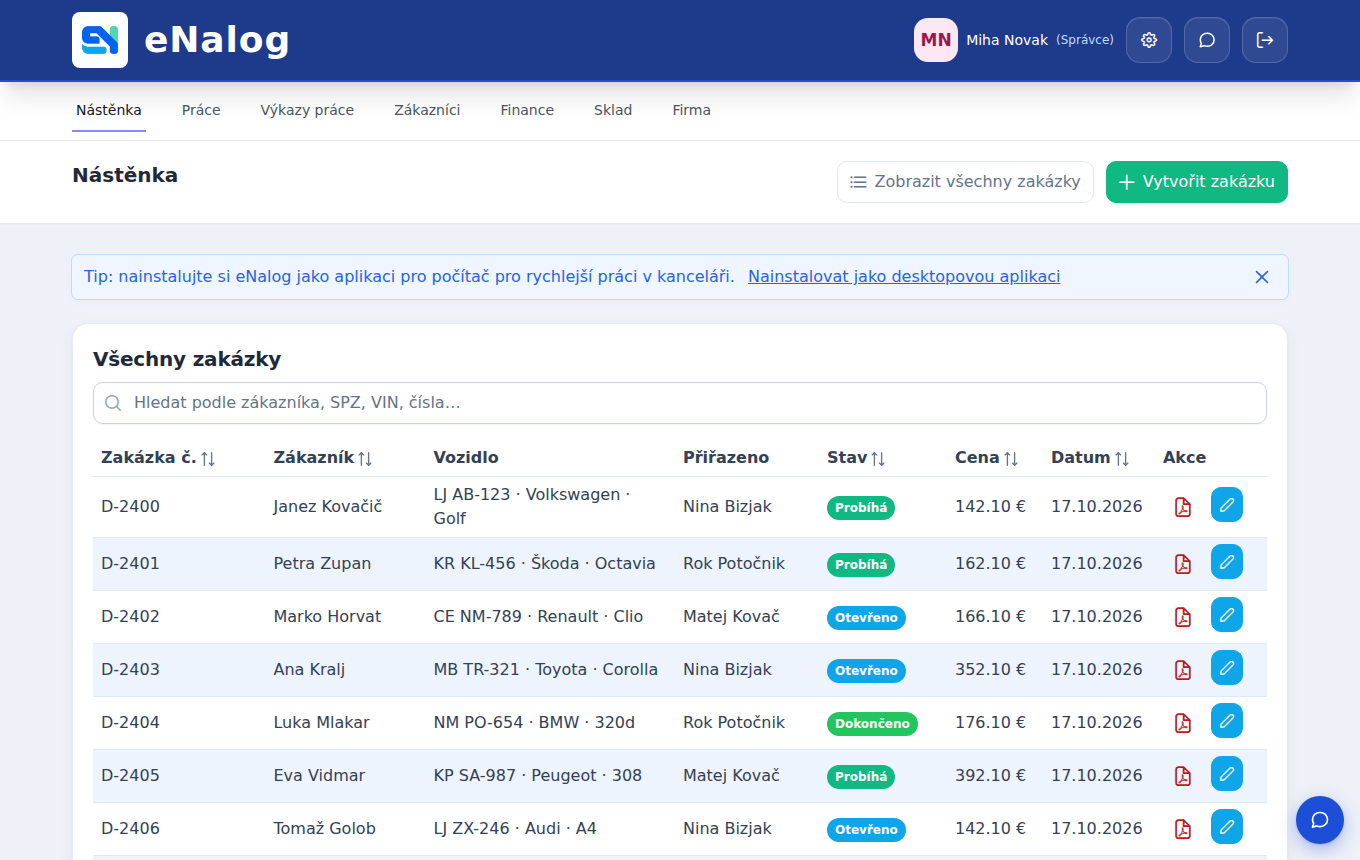Edit Marko Horvat's order
The image size is (1360, 860).
(x=1227, y=615)
